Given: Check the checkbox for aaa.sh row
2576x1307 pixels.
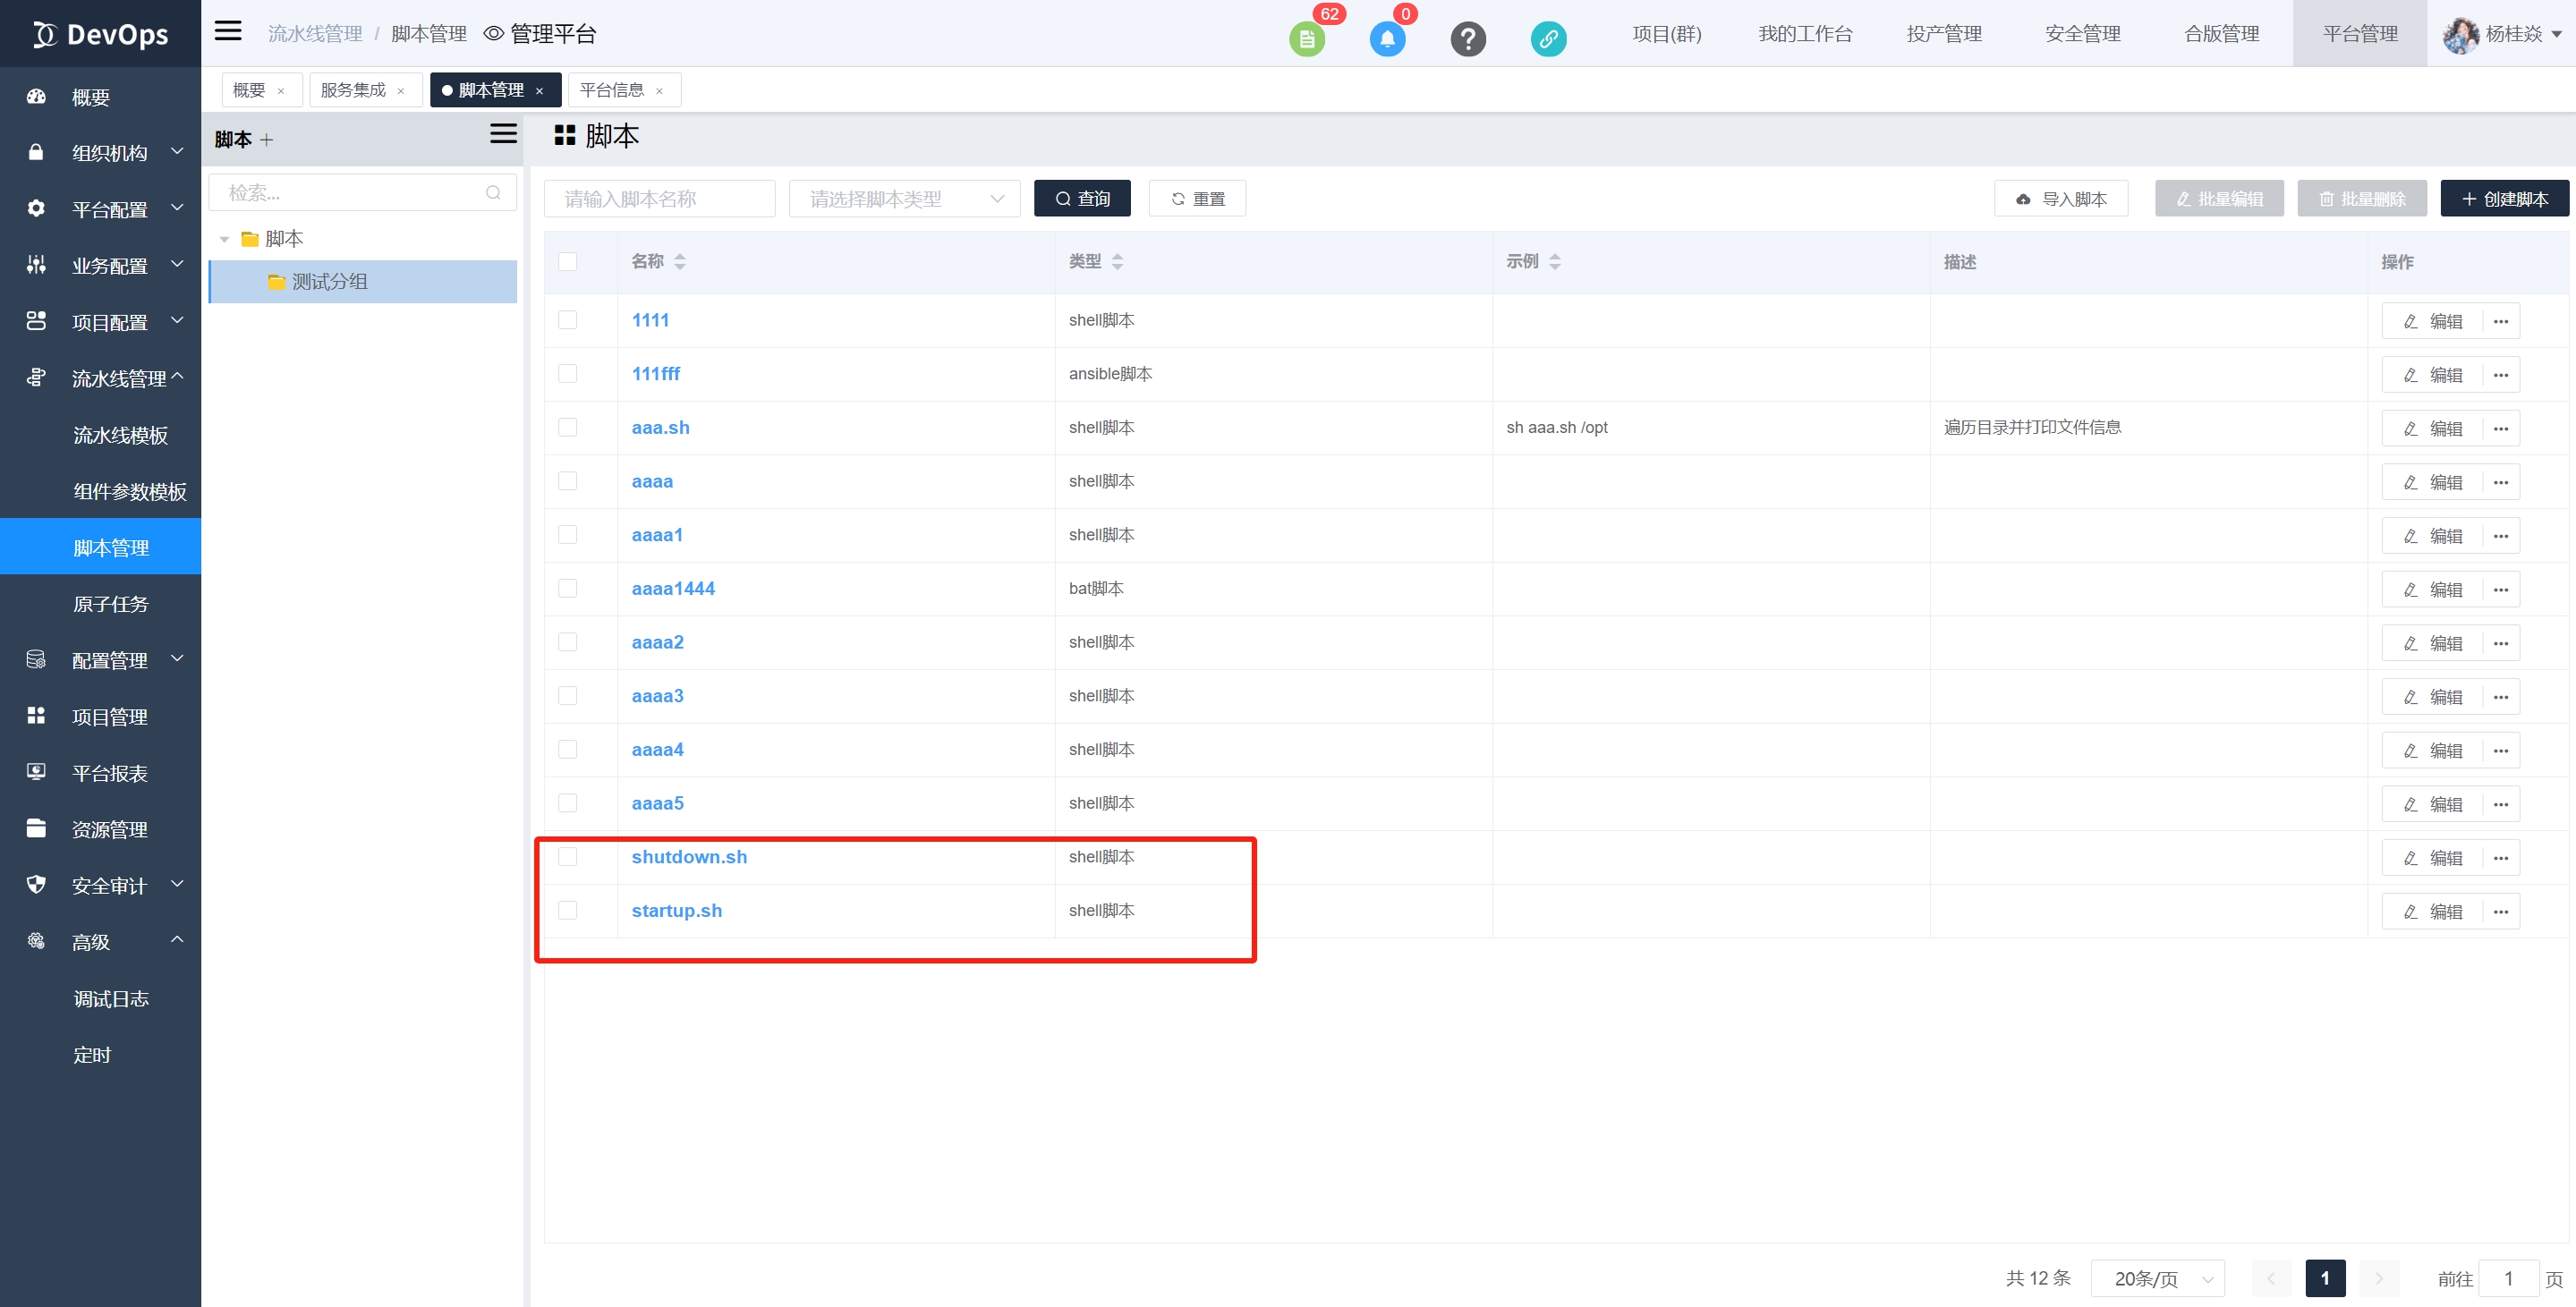Looking at the screenshot, I should (x=567, y=428).
